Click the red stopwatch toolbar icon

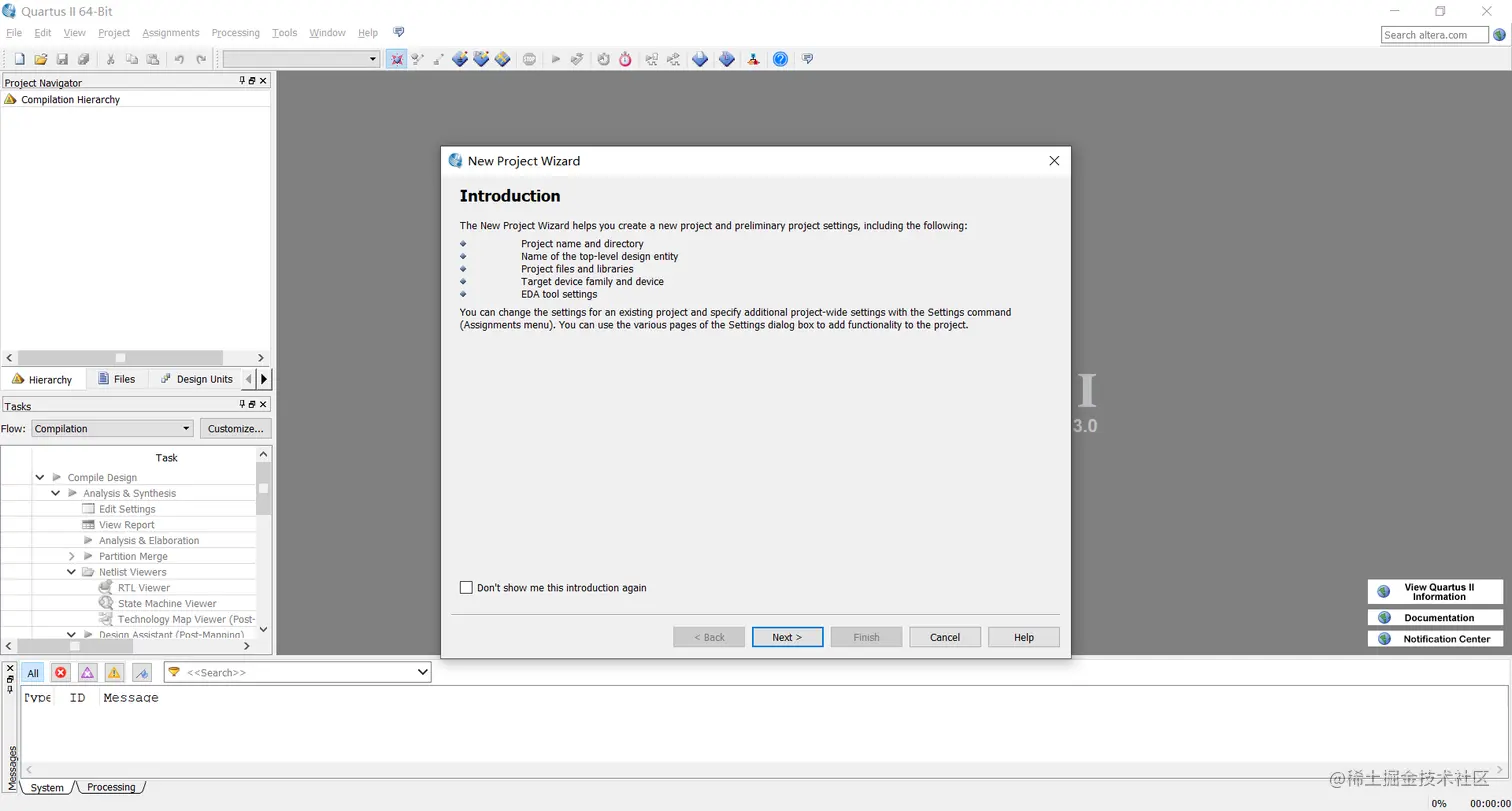625,59
